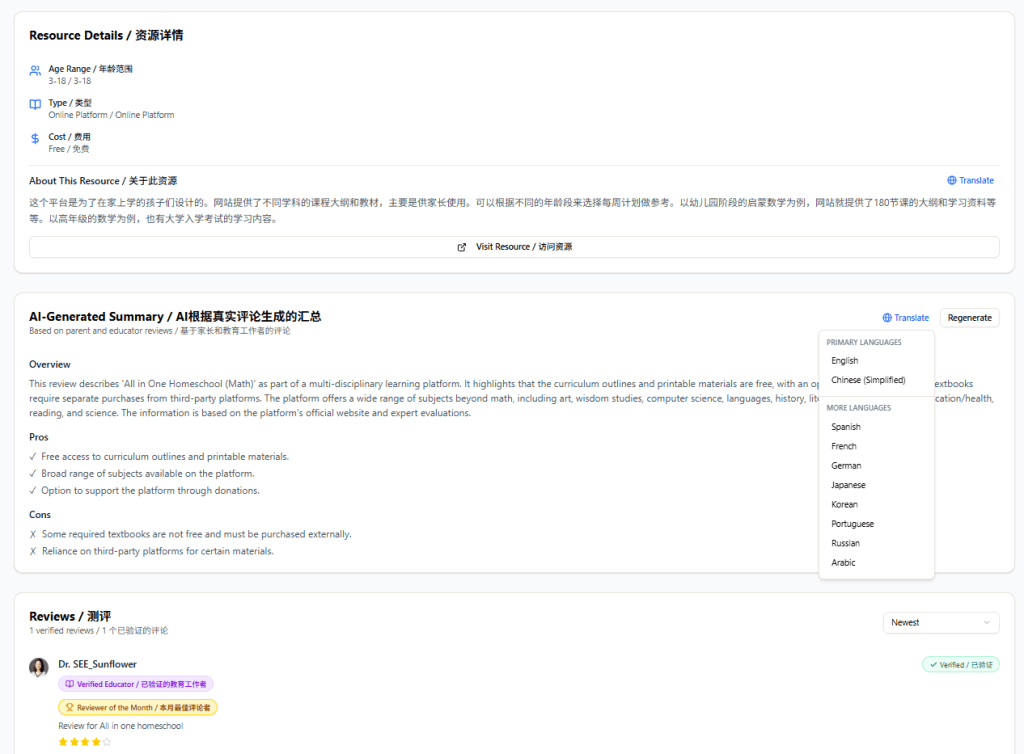Click the book icon in Verified Educator badge

[x=69, y=684]
